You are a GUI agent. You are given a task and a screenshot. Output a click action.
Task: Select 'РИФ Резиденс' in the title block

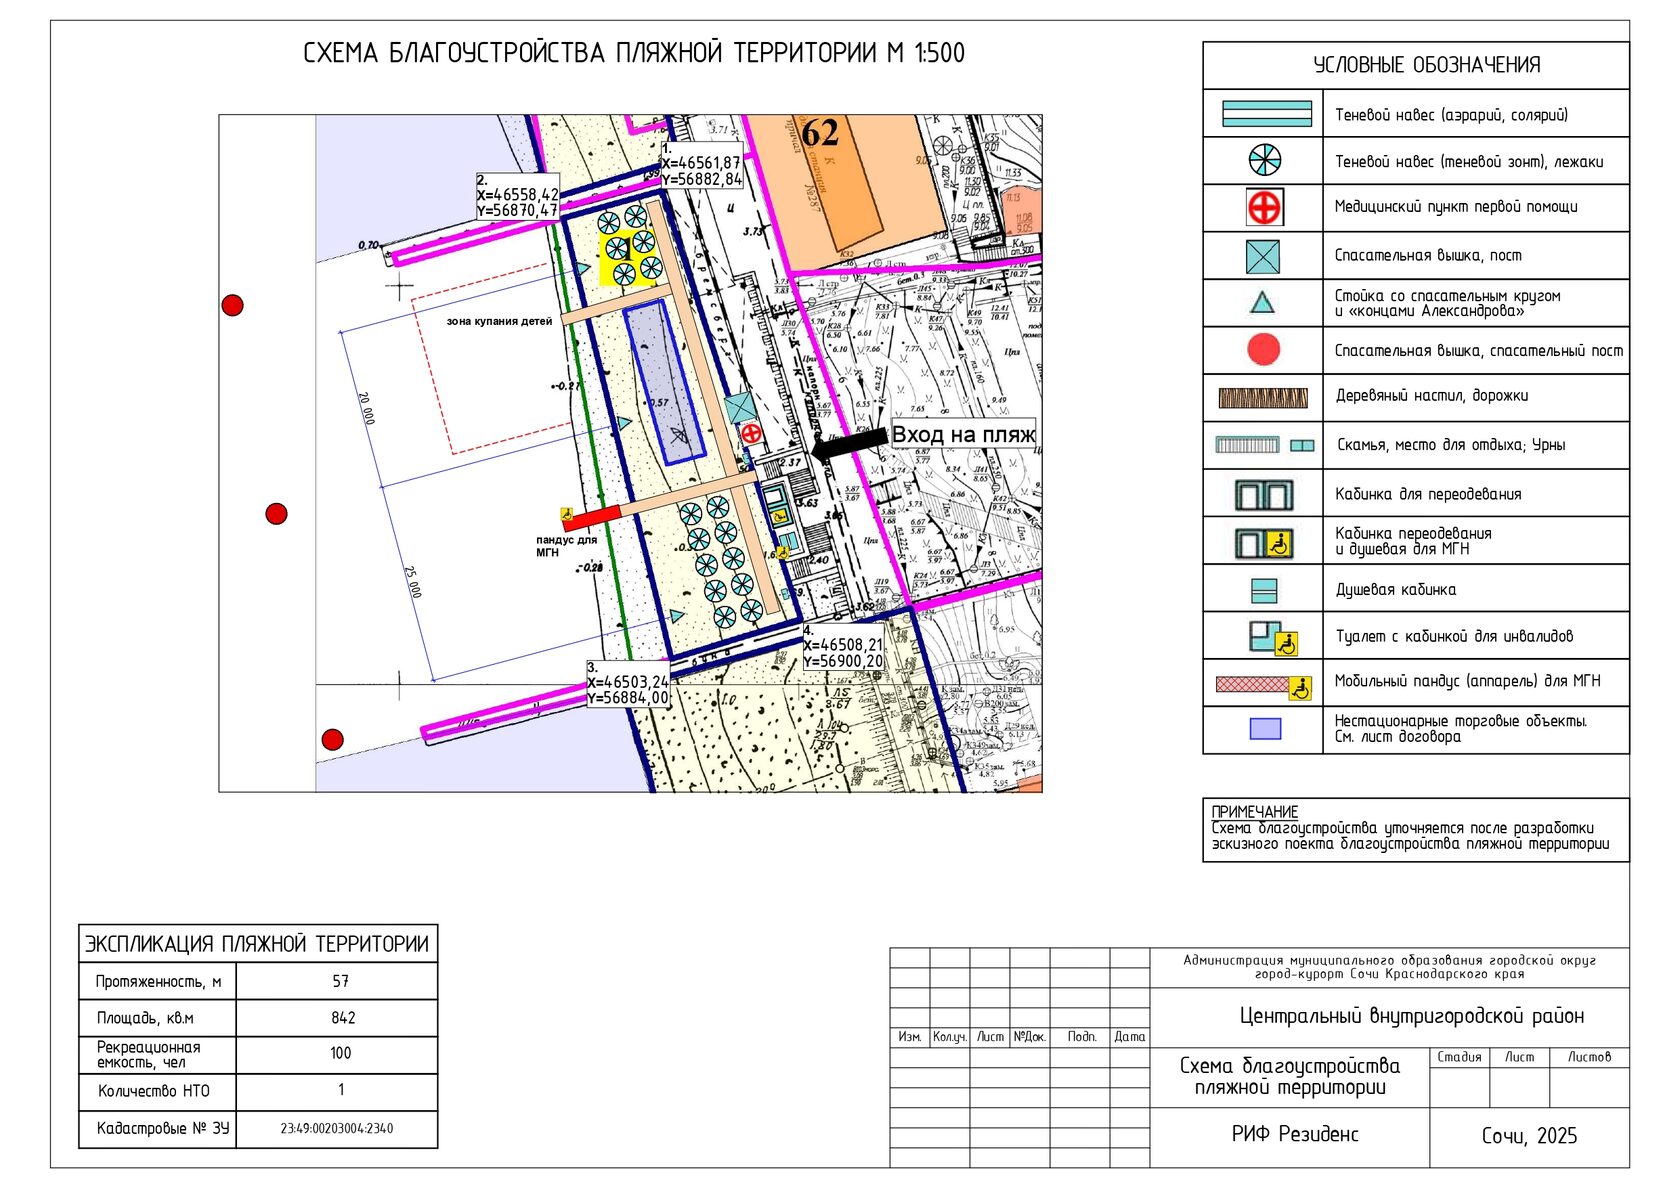click(1295, 1134)
